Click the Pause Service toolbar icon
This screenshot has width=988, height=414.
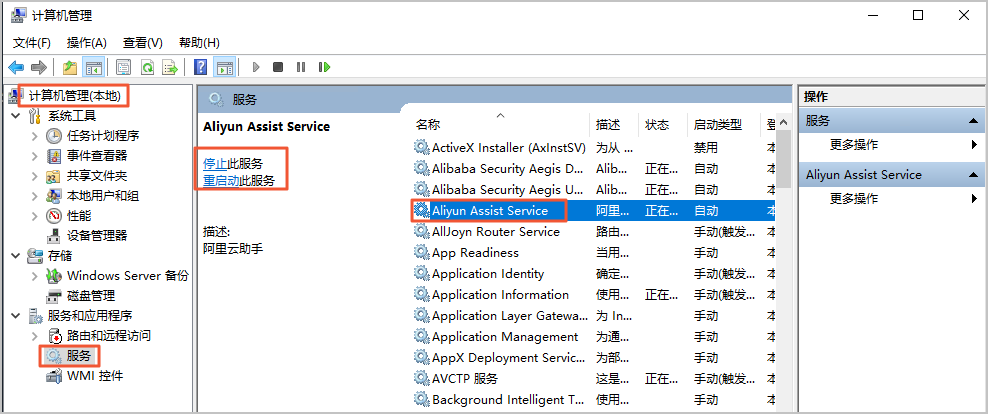click(x=301, y=67)
